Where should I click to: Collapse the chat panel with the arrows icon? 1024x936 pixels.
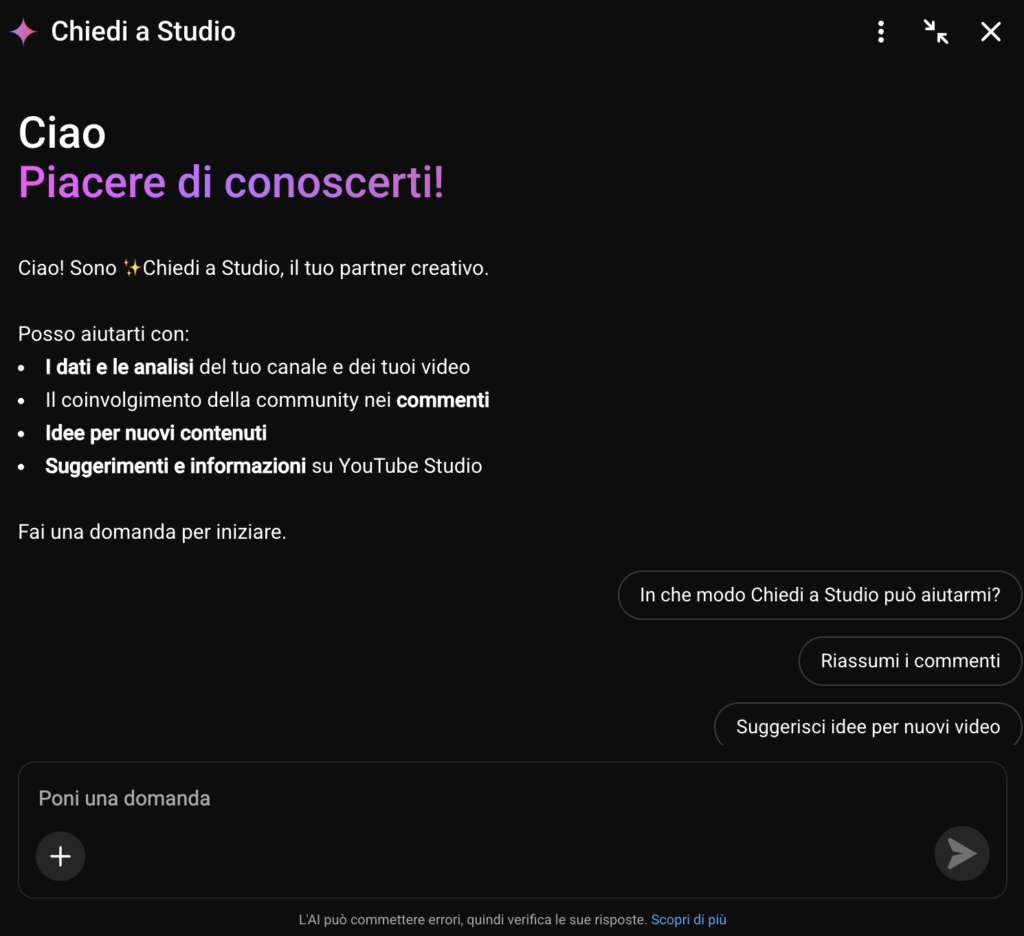(936, 32)
